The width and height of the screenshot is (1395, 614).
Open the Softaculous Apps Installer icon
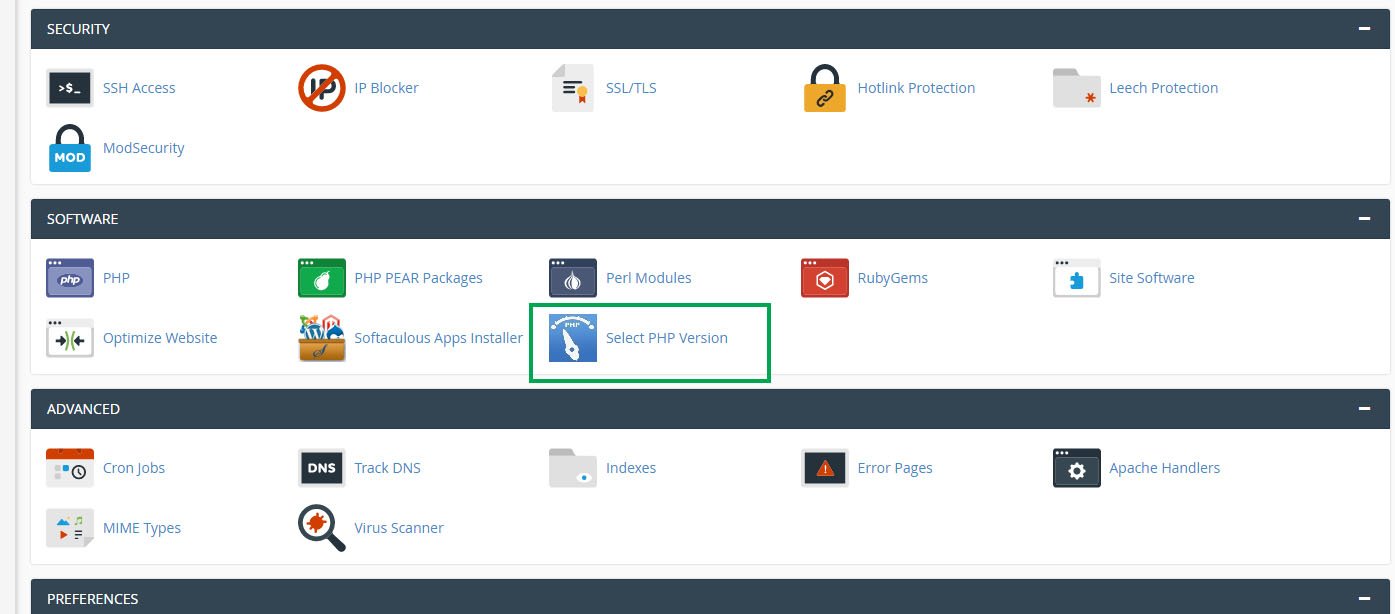click(322, 338)
